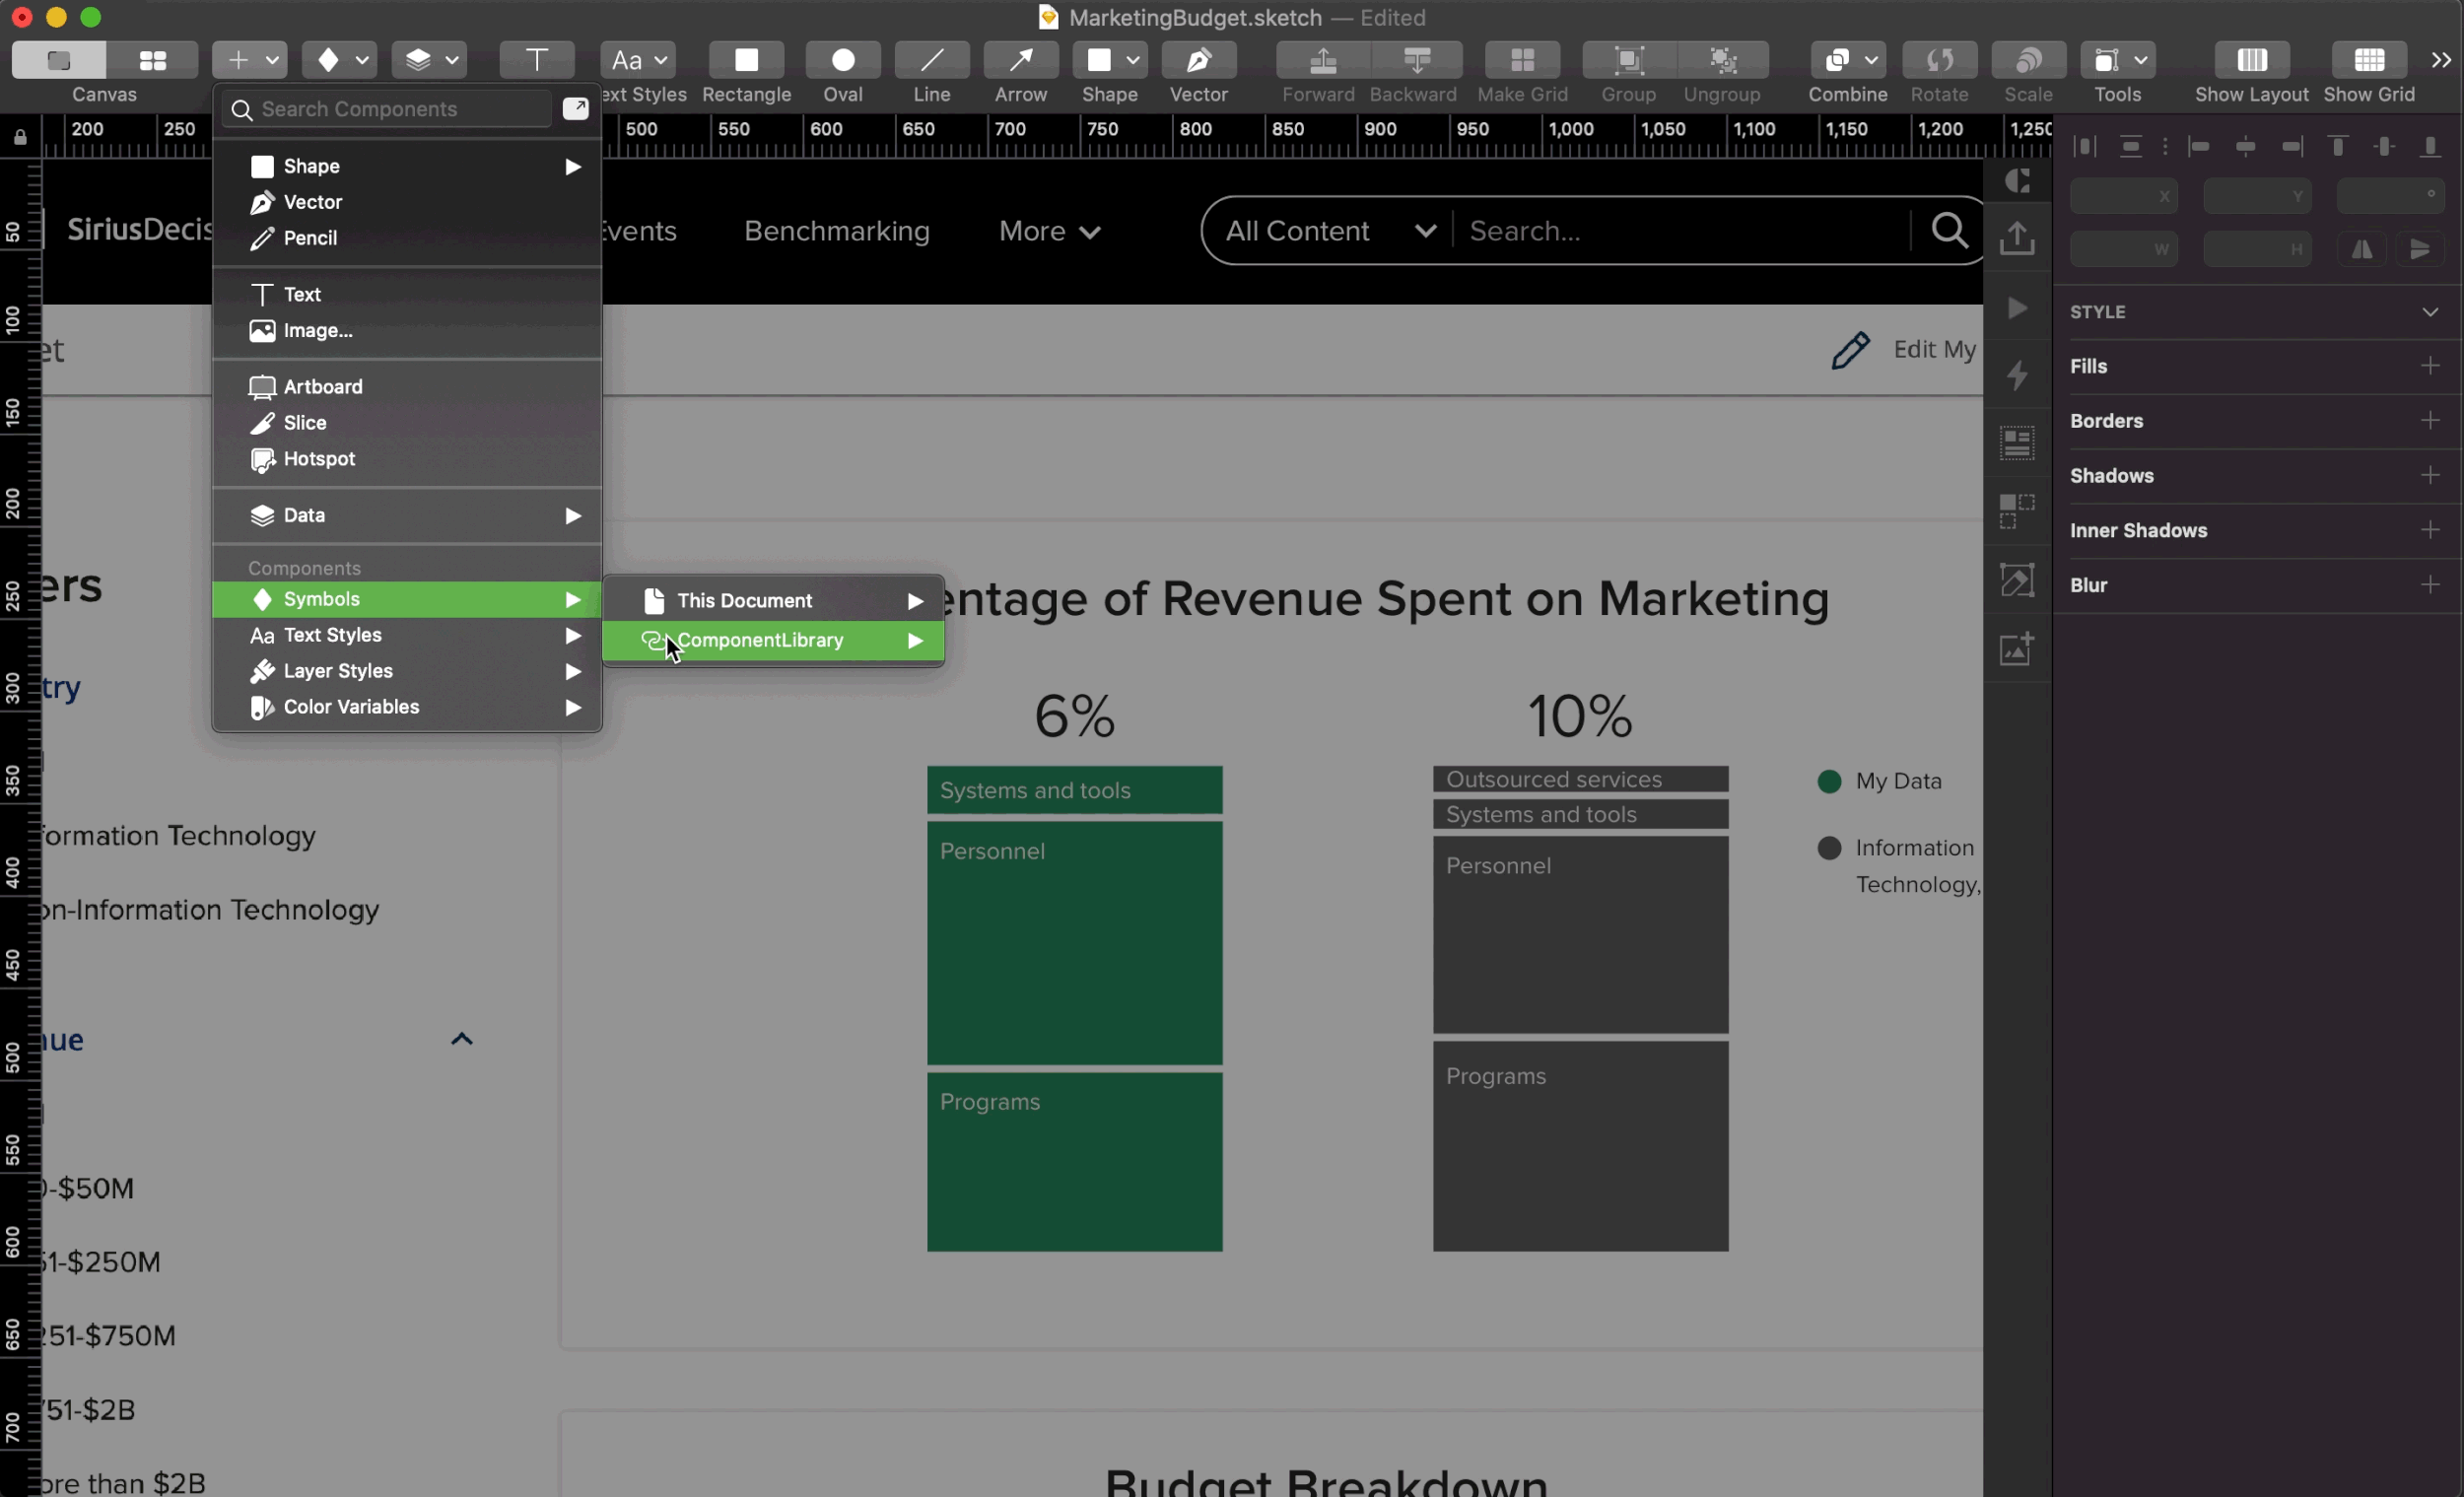The image size is (2464, 1497).
Task: Click align top edges icon in inspector
Action: tap(2337, 147)
